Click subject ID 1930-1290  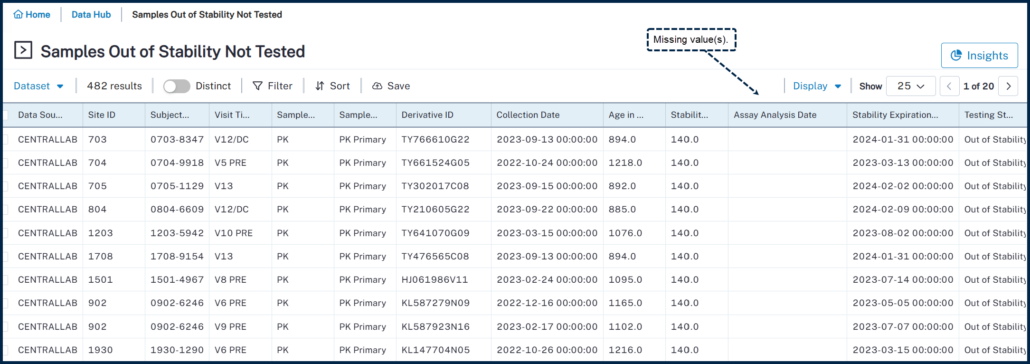click(x=177, y=350)
